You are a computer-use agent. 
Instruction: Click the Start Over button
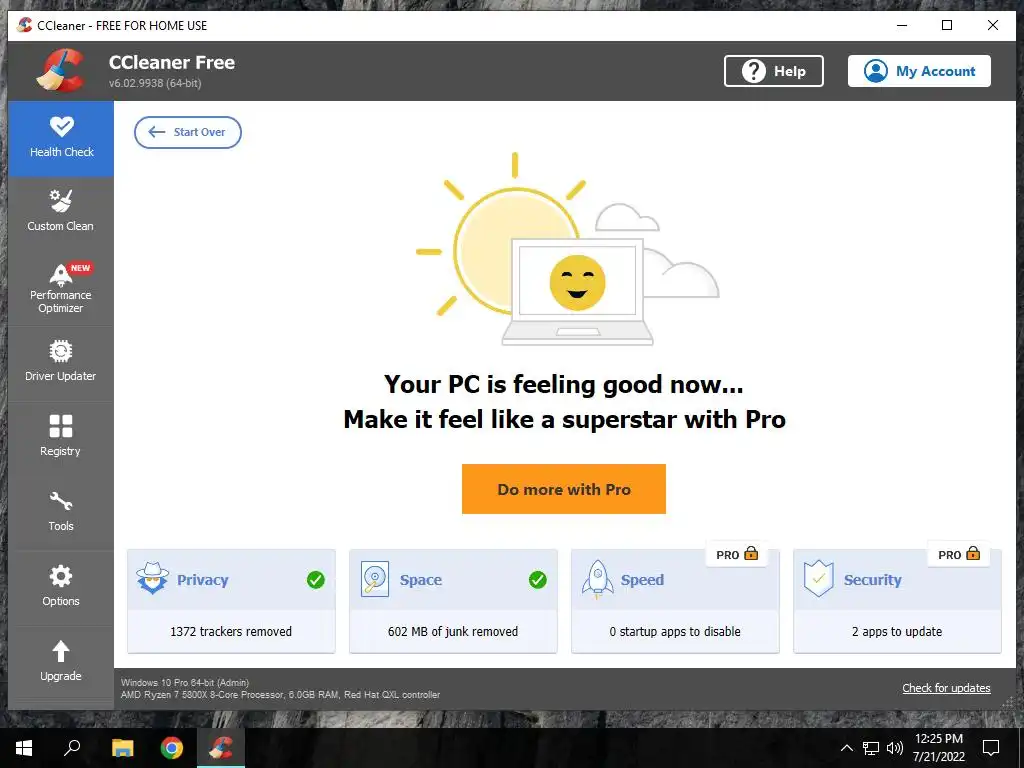[x=188, y=132]
